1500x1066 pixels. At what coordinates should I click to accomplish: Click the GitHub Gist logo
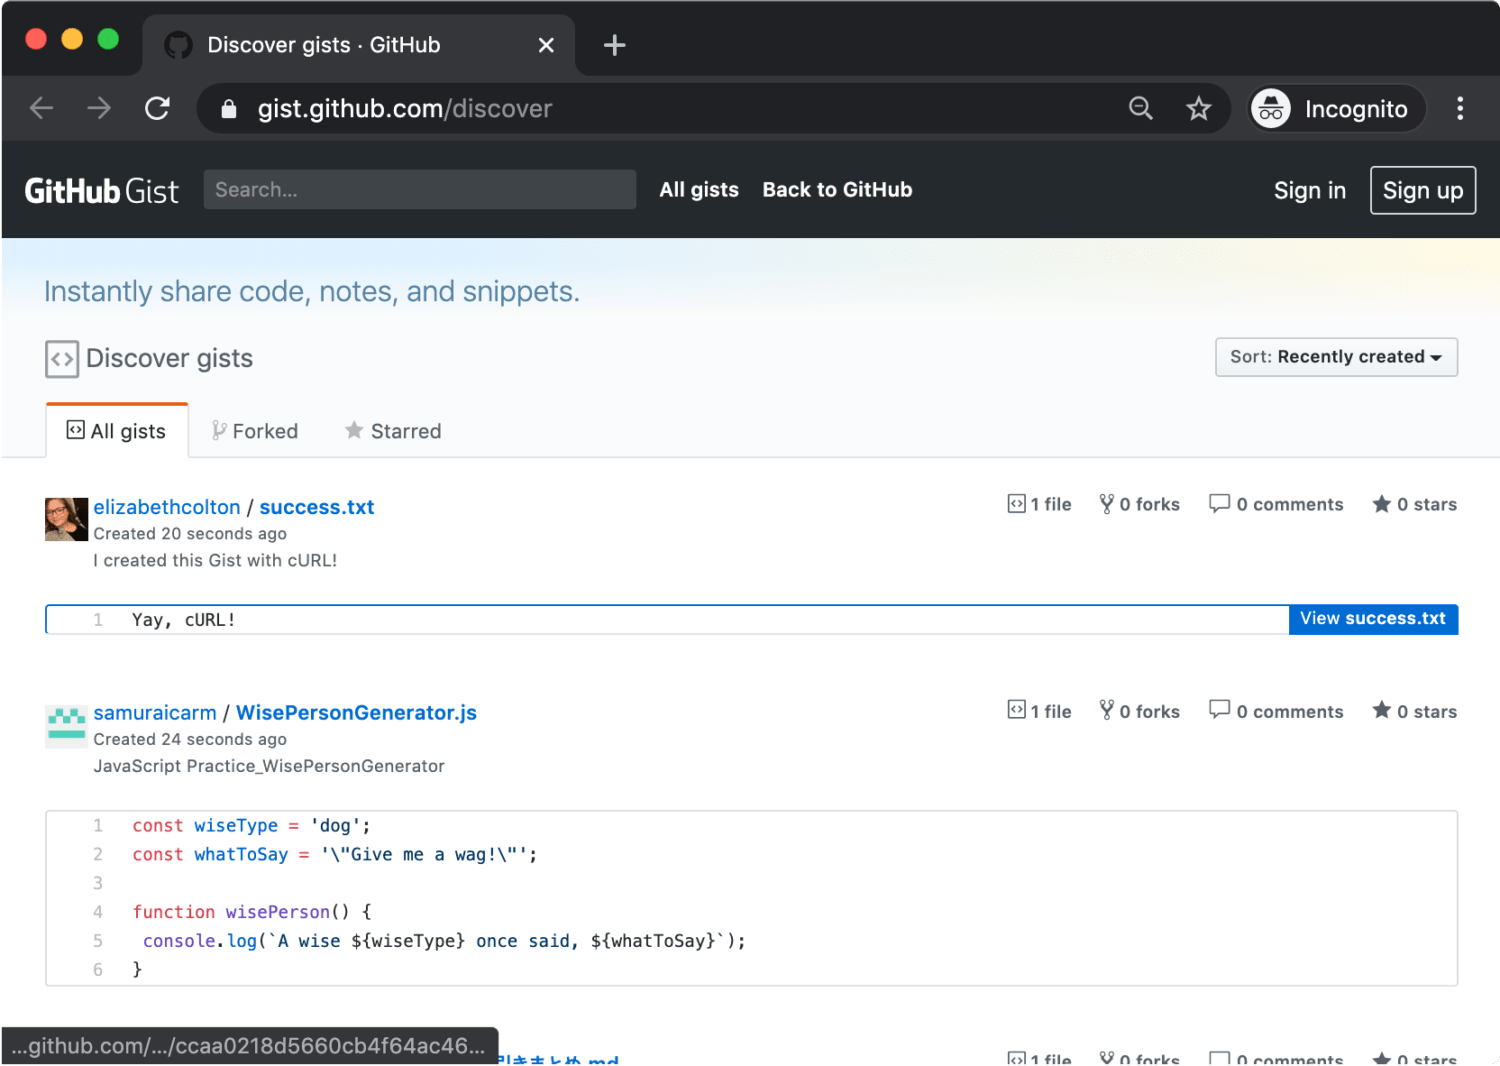(x=101, y=190)
